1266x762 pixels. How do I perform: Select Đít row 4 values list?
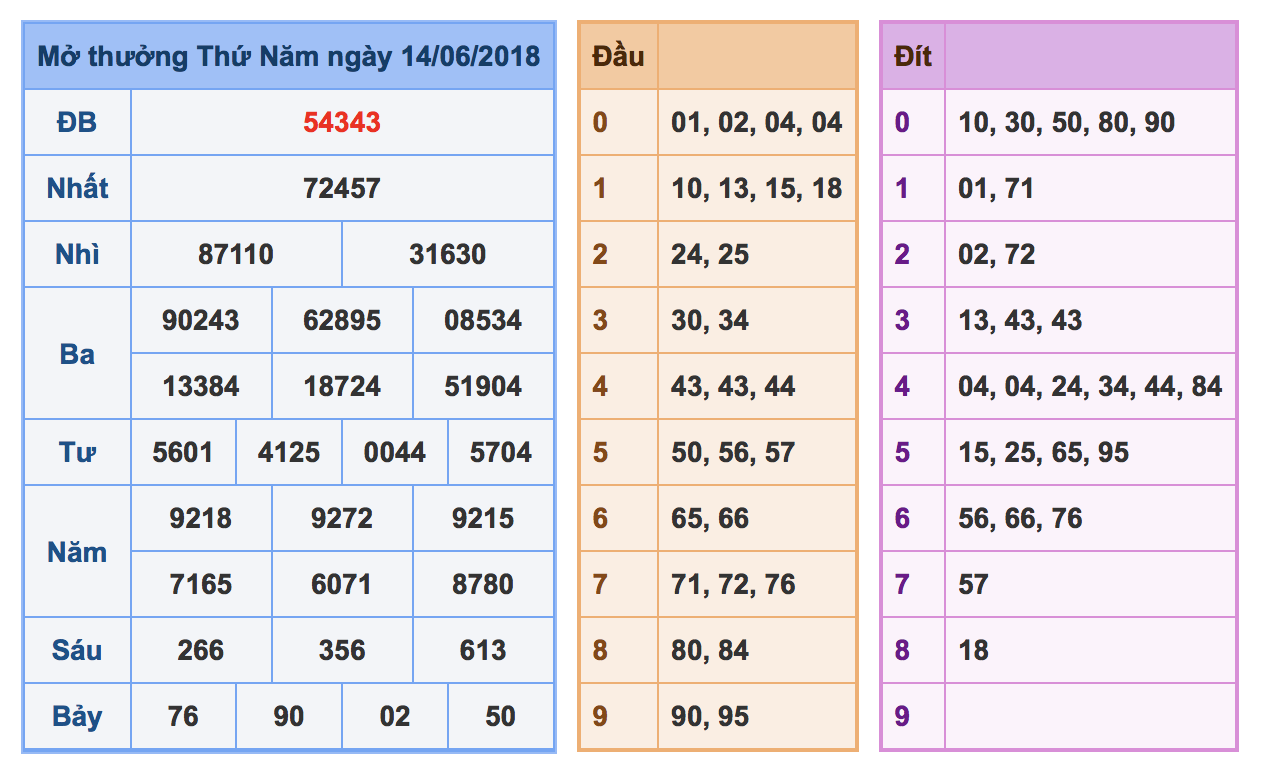1090,386
